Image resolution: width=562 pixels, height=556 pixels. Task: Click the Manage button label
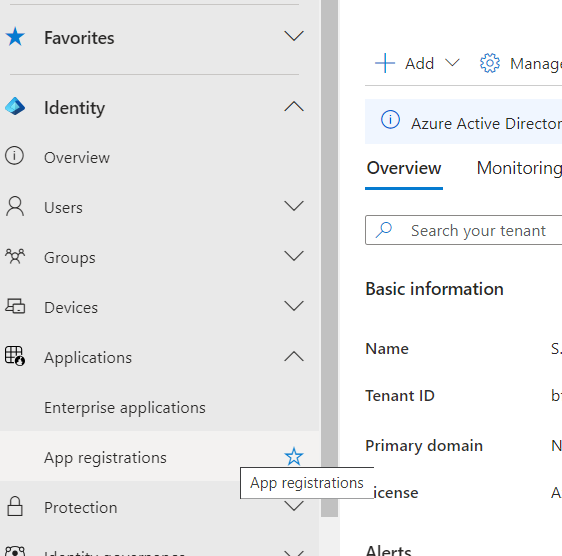[x=536, y=64]
